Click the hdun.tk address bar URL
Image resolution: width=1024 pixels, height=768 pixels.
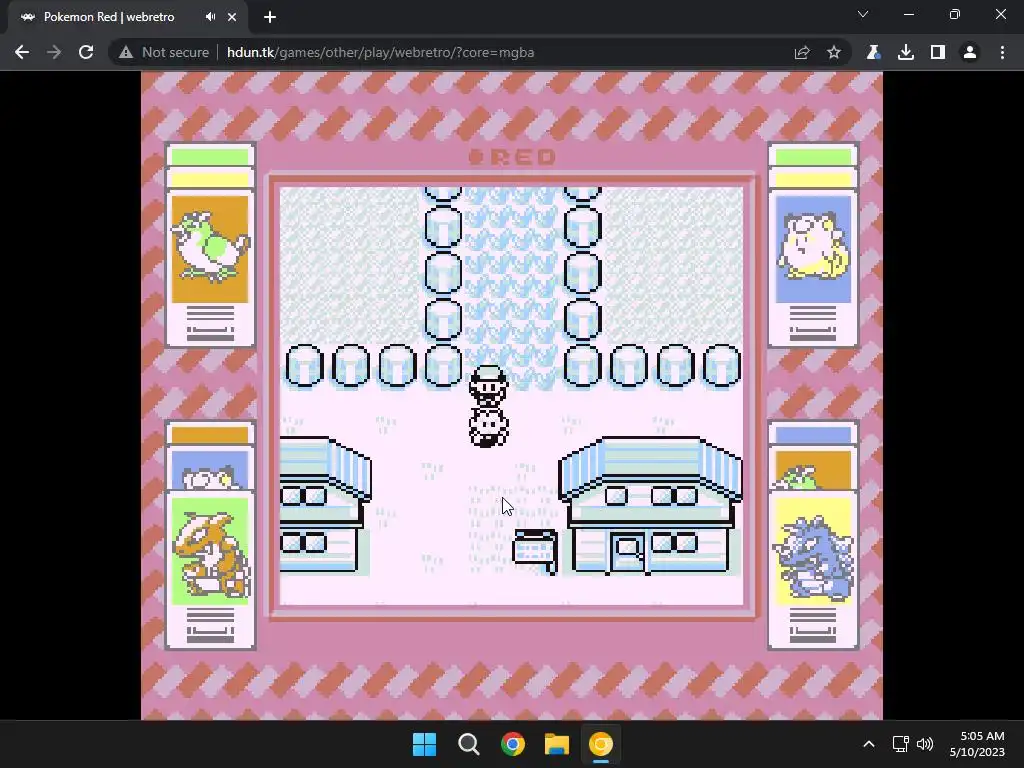point(380,52)
